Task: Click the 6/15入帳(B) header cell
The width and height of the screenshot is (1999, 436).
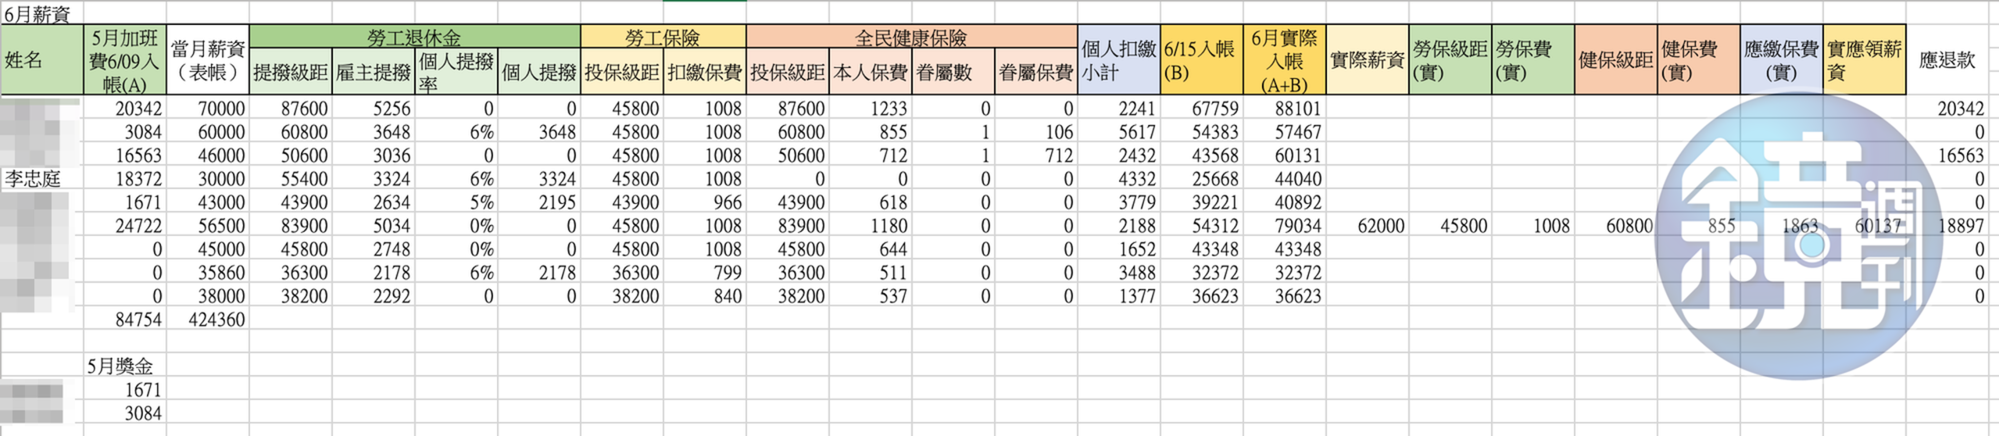Action: [1201, 60]
